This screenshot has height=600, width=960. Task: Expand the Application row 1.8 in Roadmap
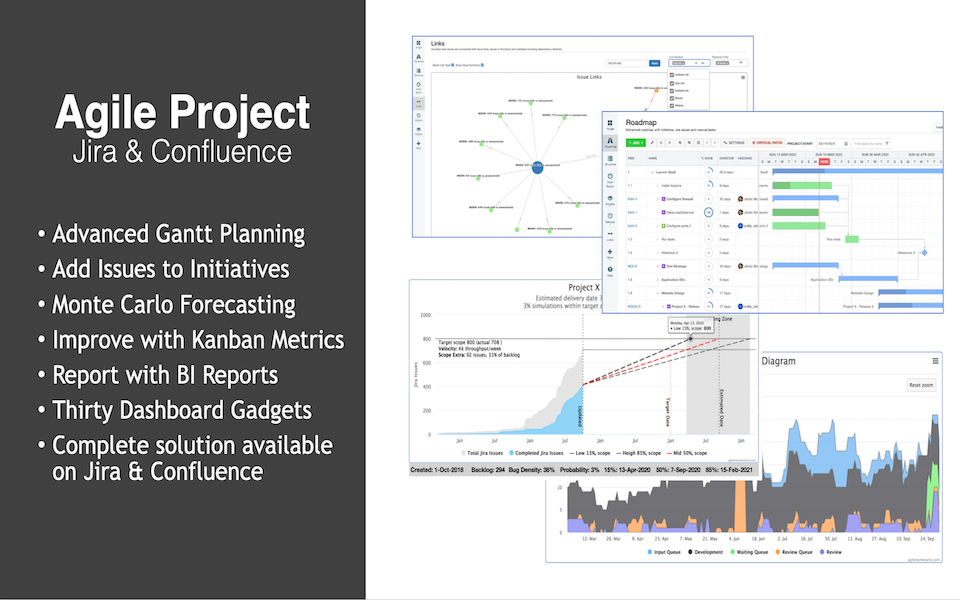tap(658, 280)
